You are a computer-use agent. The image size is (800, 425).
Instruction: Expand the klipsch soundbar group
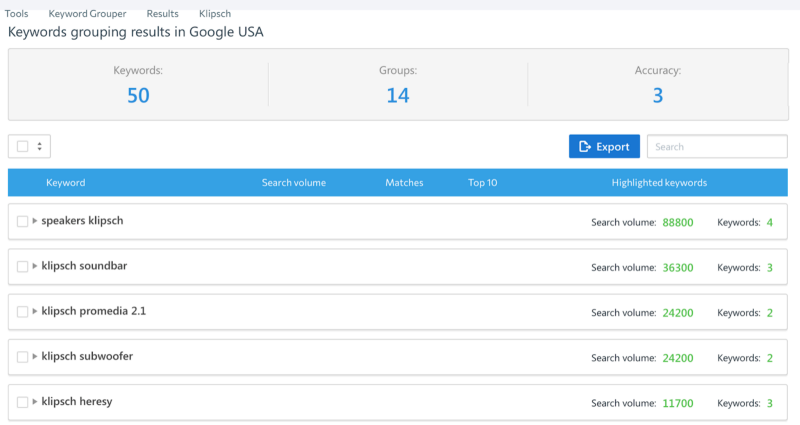tap(35, 266)
